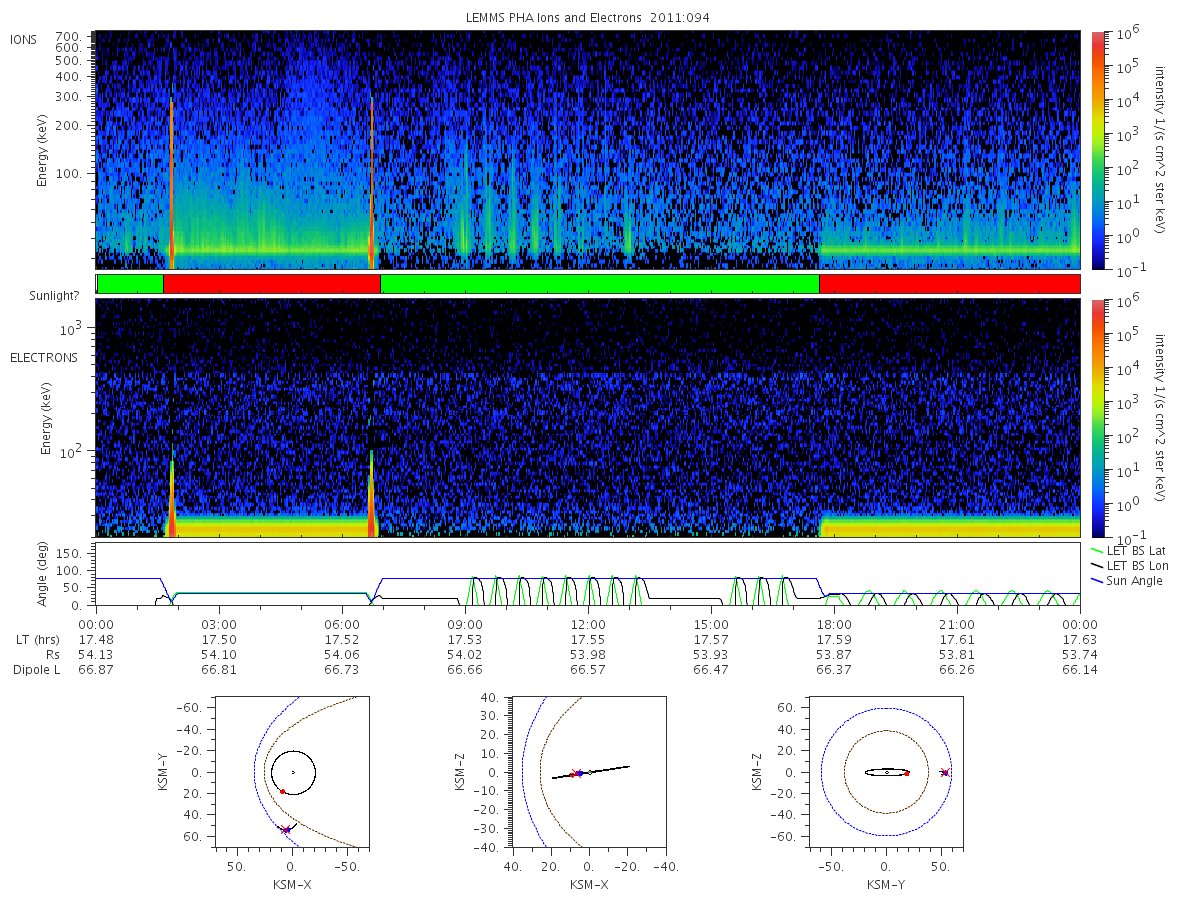Click the plot title 'LEMMS PHA Ions and Electrons 2011:094'
The image size is (1200, 900).
click(588, 18)
